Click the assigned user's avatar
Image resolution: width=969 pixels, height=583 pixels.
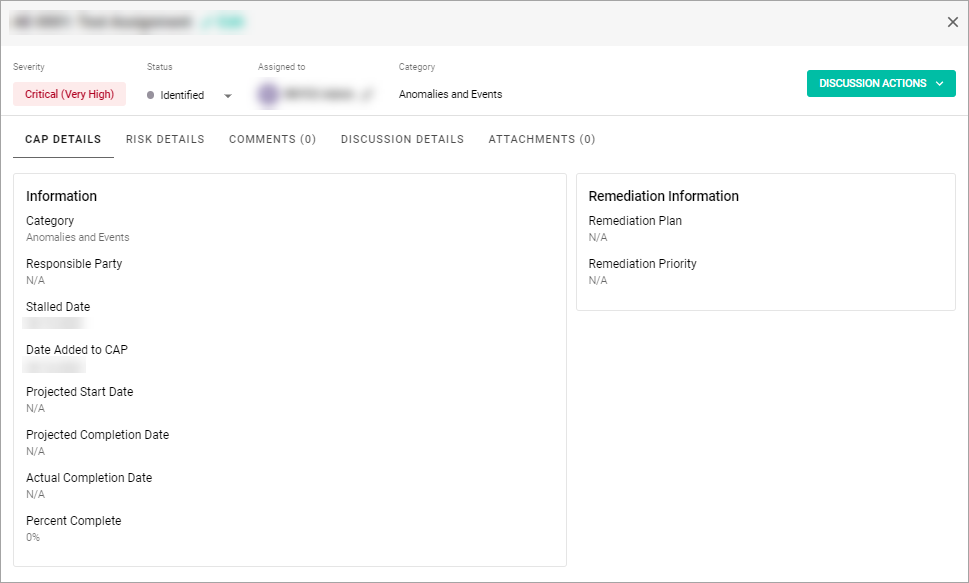[x=268, y=95]
